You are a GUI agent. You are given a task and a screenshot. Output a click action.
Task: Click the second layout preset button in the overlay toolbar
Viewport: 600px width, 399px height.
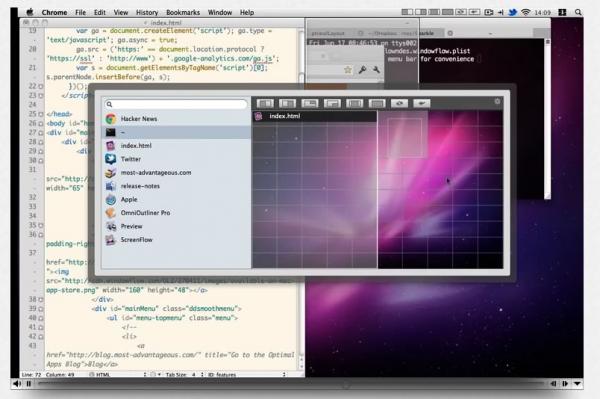pos(287,103)
